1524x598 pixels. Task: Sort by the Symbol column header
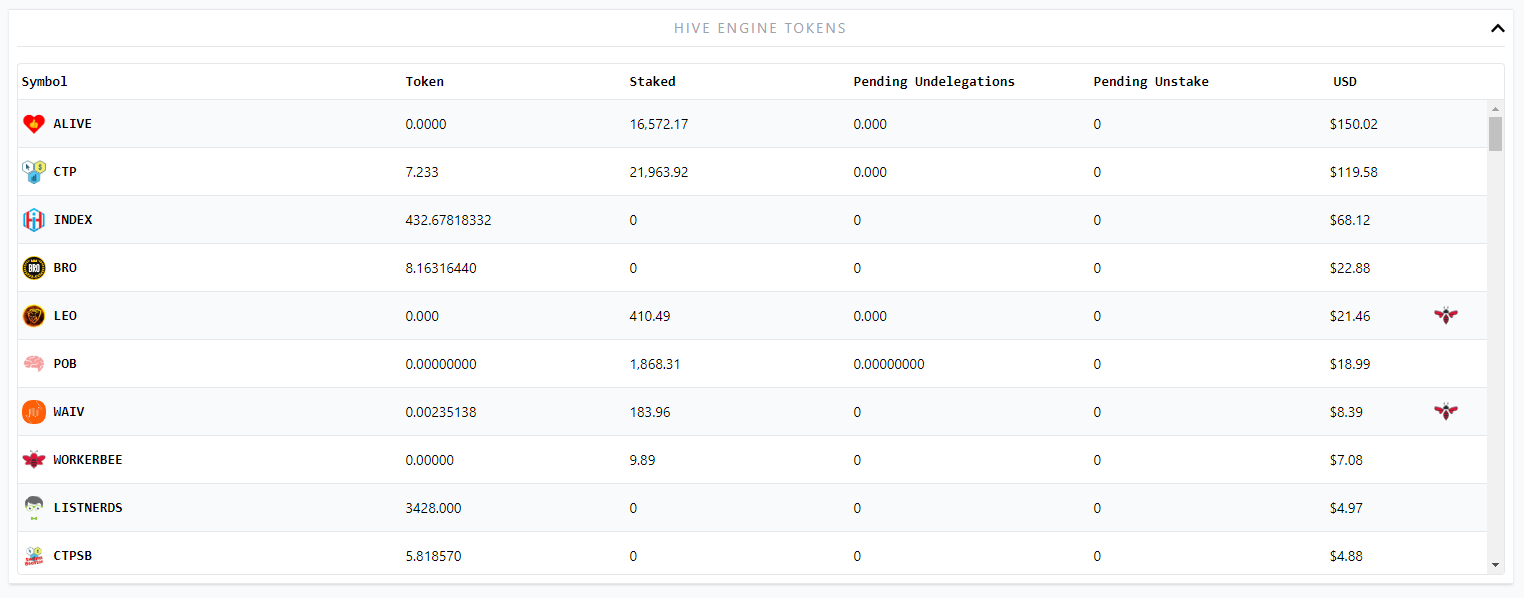tap(45, 82)
